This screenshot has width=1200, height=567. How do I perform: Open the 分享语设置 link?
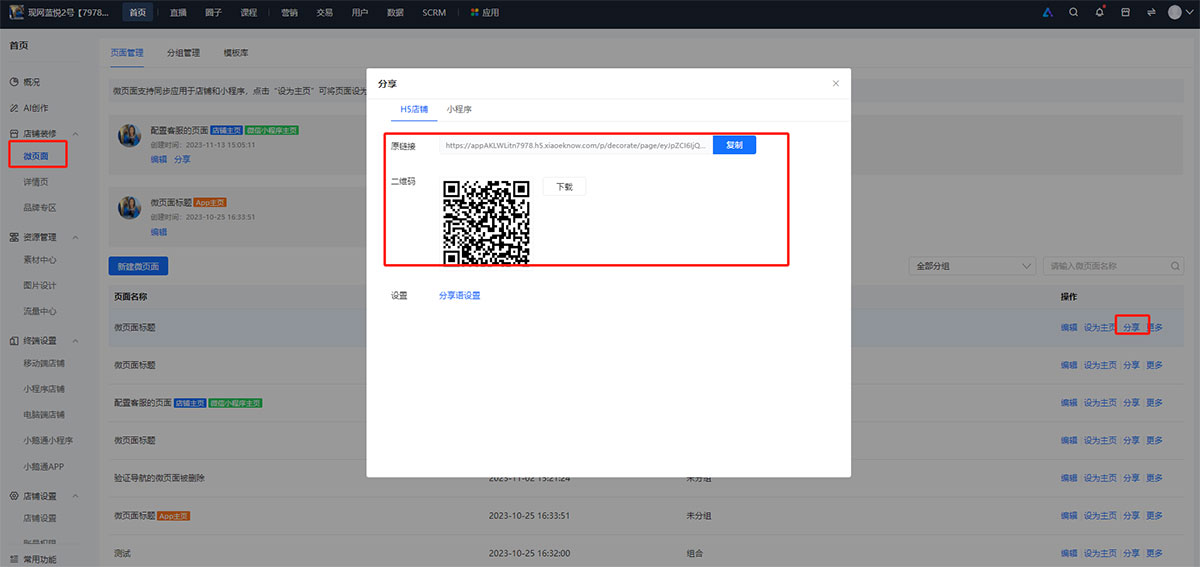pos(459,296)
